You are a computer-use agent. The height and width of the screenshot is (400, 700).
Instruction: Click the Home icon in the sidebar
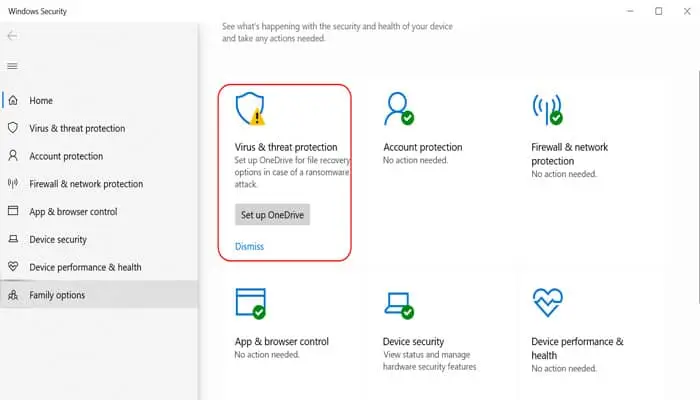(13, 101)
